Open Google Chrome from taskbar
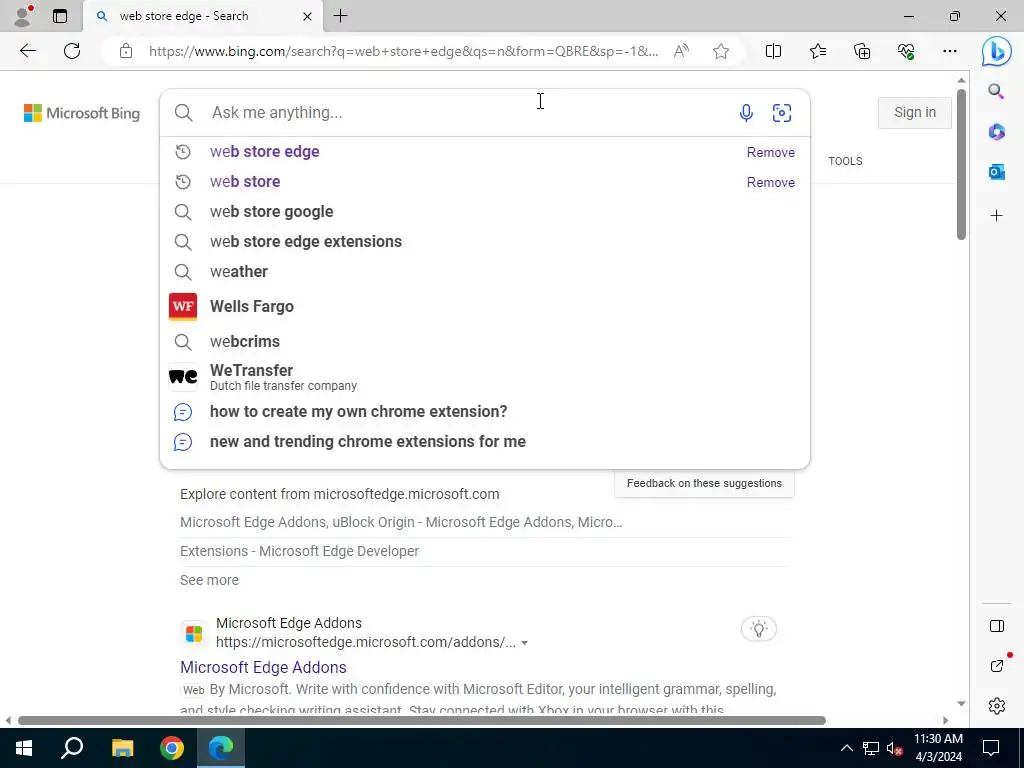Viewport: 1024px width, 768px height. (x=172, y=748)
